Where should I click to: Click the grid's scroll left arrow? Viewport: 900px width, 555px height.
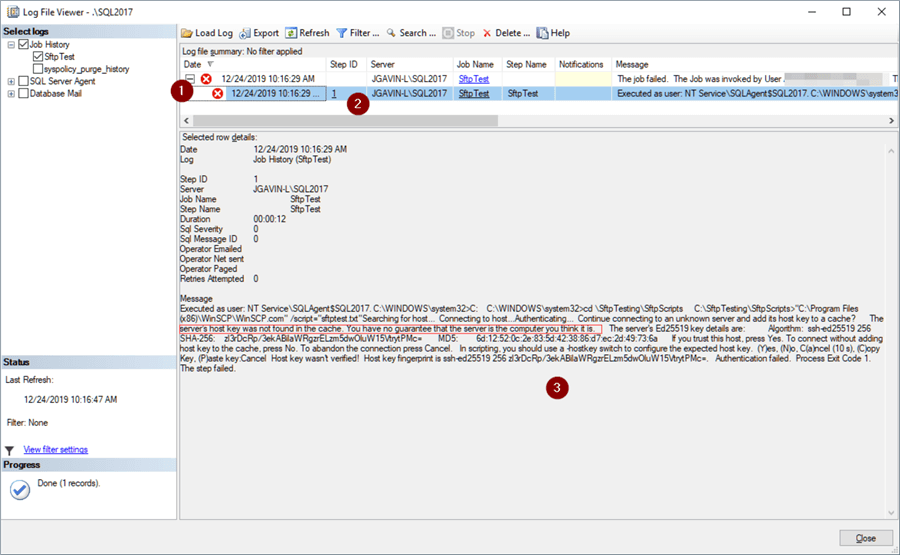186,121
